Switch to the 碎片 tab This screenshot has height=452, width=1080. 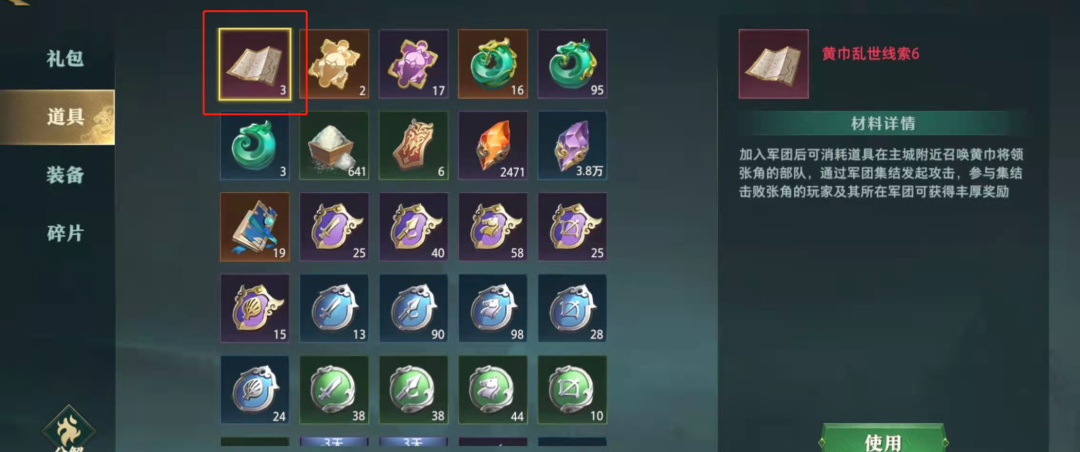coord(65,233)
